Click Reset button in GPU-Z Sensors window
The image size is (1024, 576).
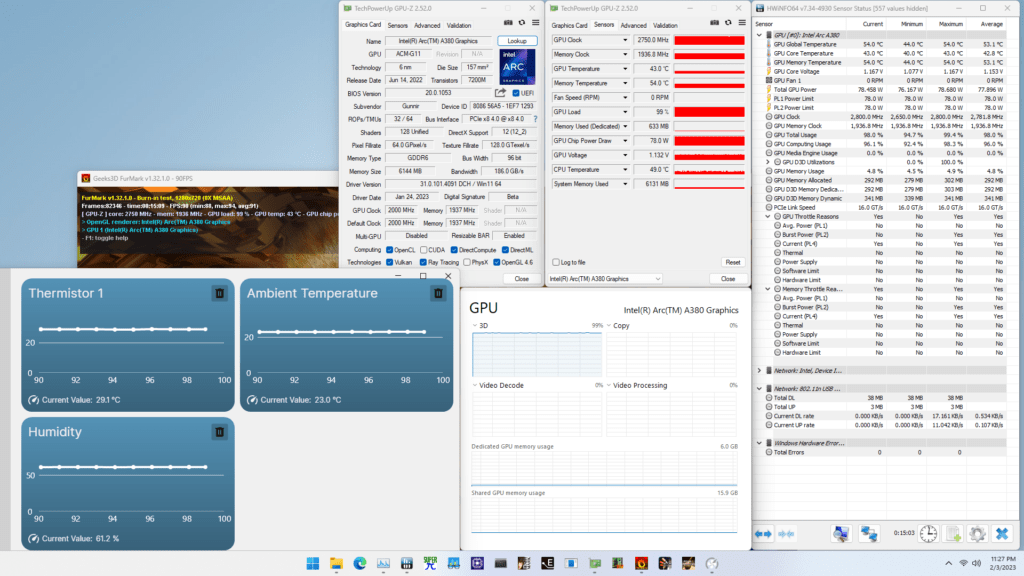click(733, 263)
